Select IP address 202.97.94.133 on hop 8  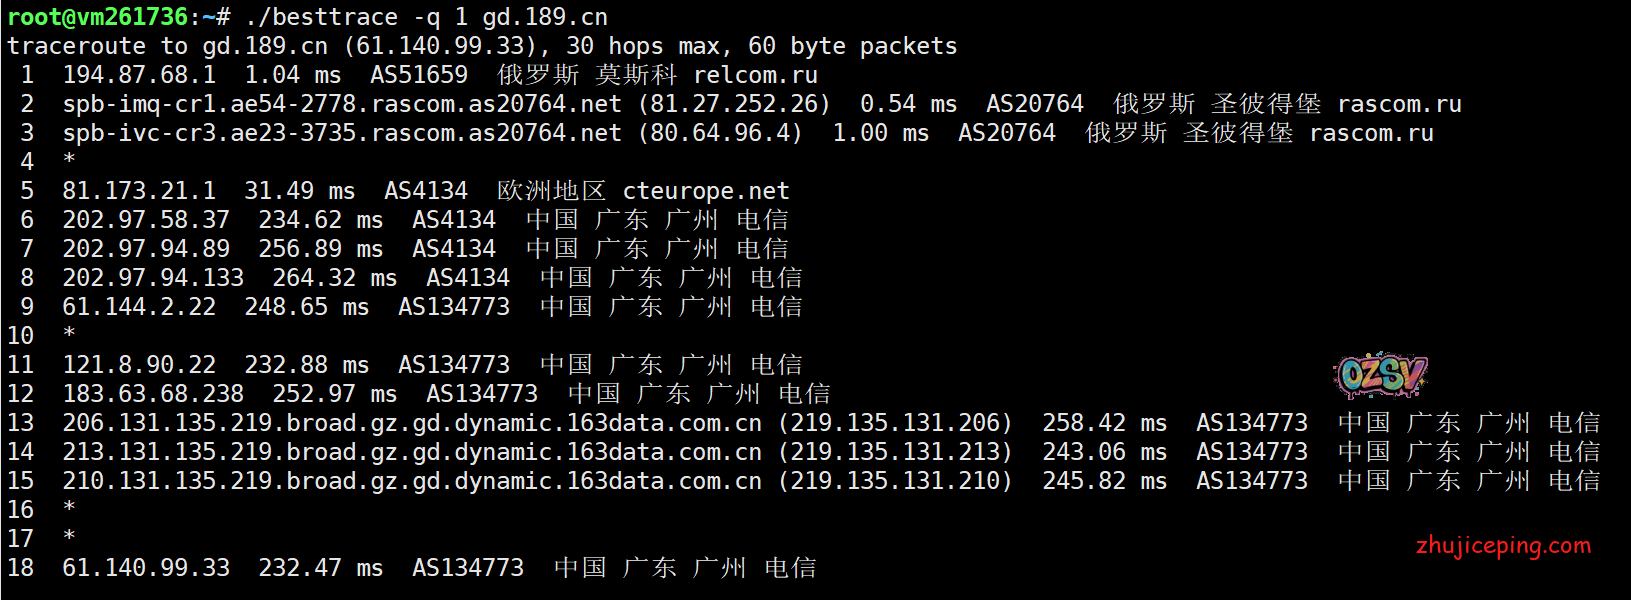pos(153,278)
